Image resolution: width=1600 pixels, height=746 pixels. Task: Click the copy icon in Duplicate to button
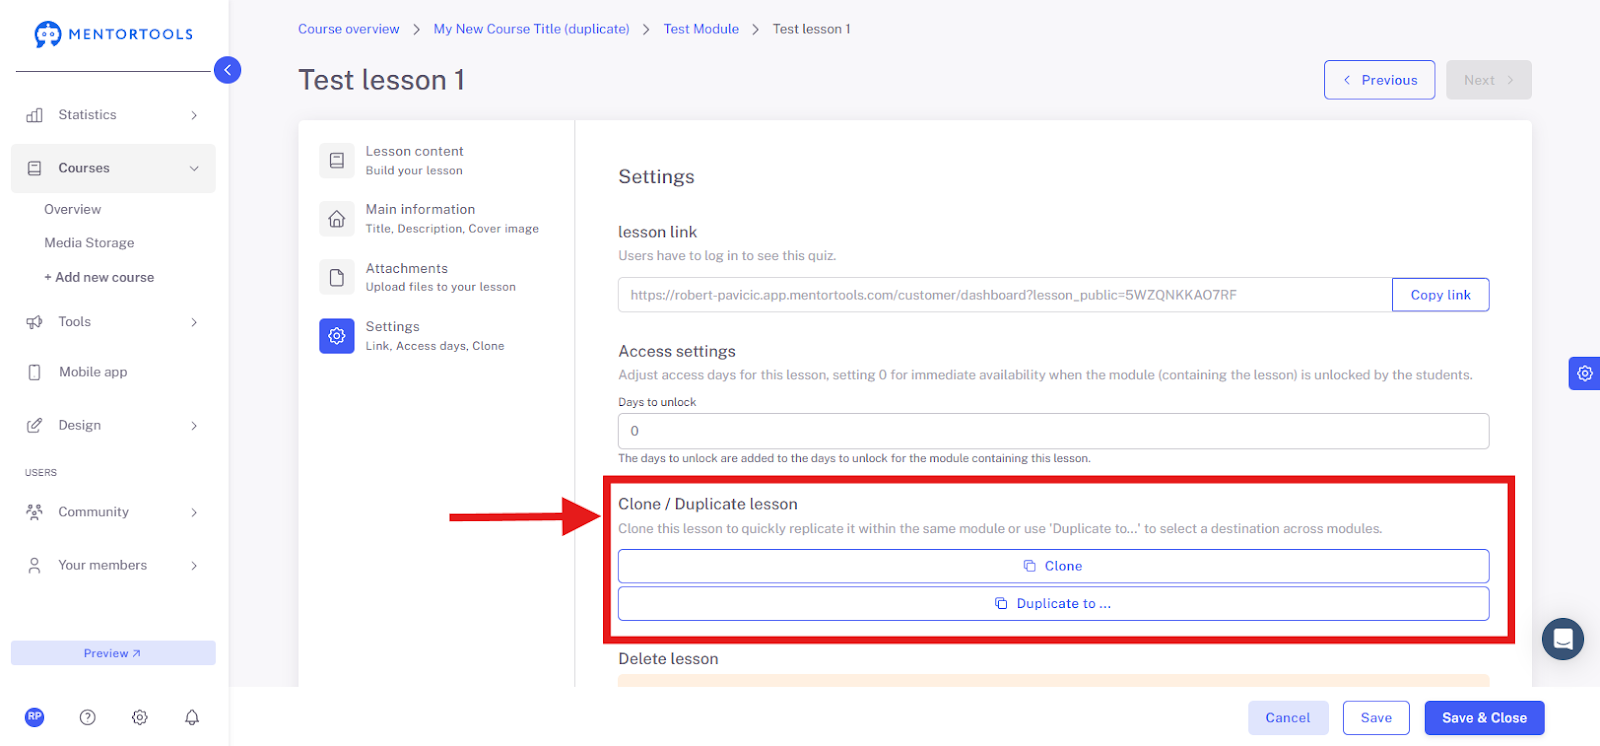click(x=1001, y=603)
